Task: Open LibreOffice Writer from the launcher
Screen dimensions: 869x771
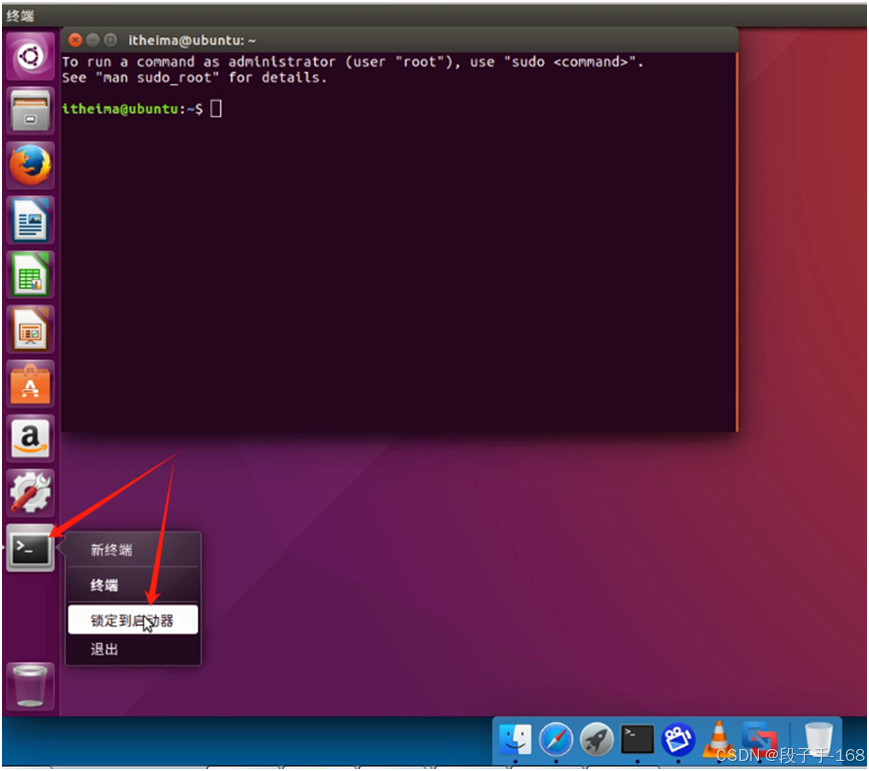Action: coord(30,220)
